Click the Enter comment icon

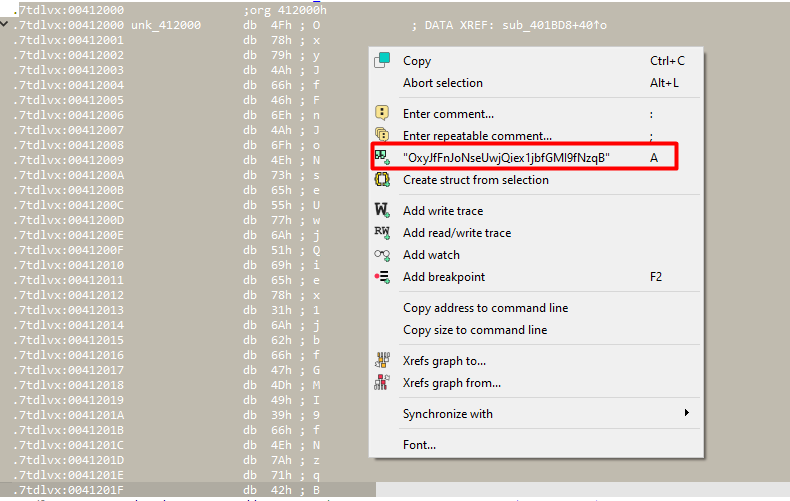(382, 113)
